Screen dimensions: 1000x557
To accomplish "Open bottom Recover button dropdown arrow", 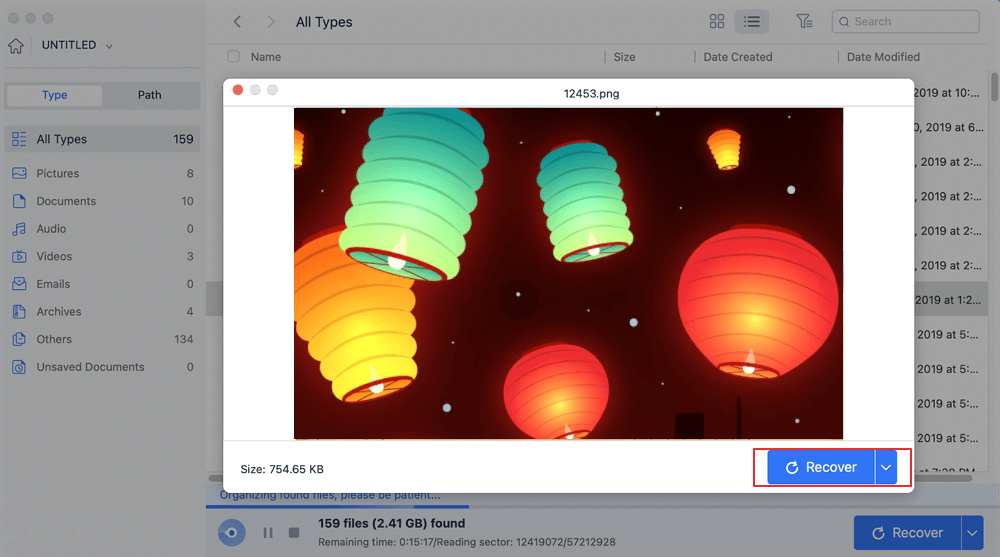I will click(974, 533).
